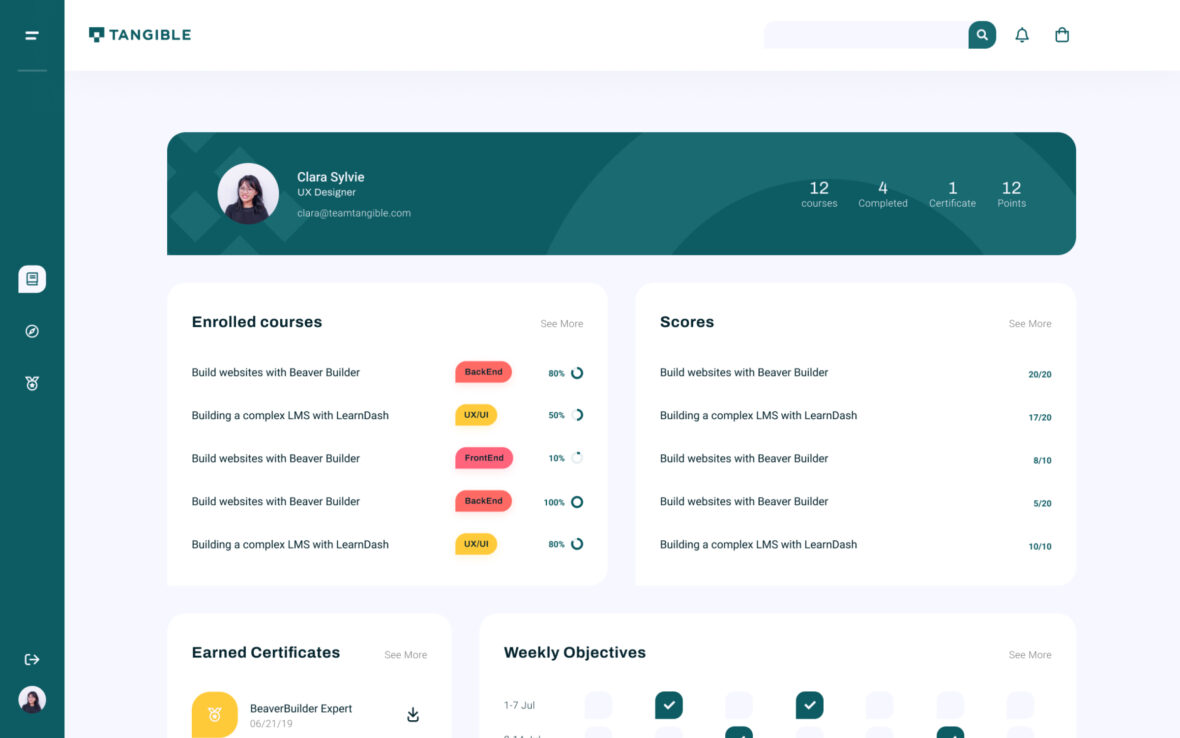Open See More in Weekly Objectives
This screenshot has height=738, width=1180.
1030,654
